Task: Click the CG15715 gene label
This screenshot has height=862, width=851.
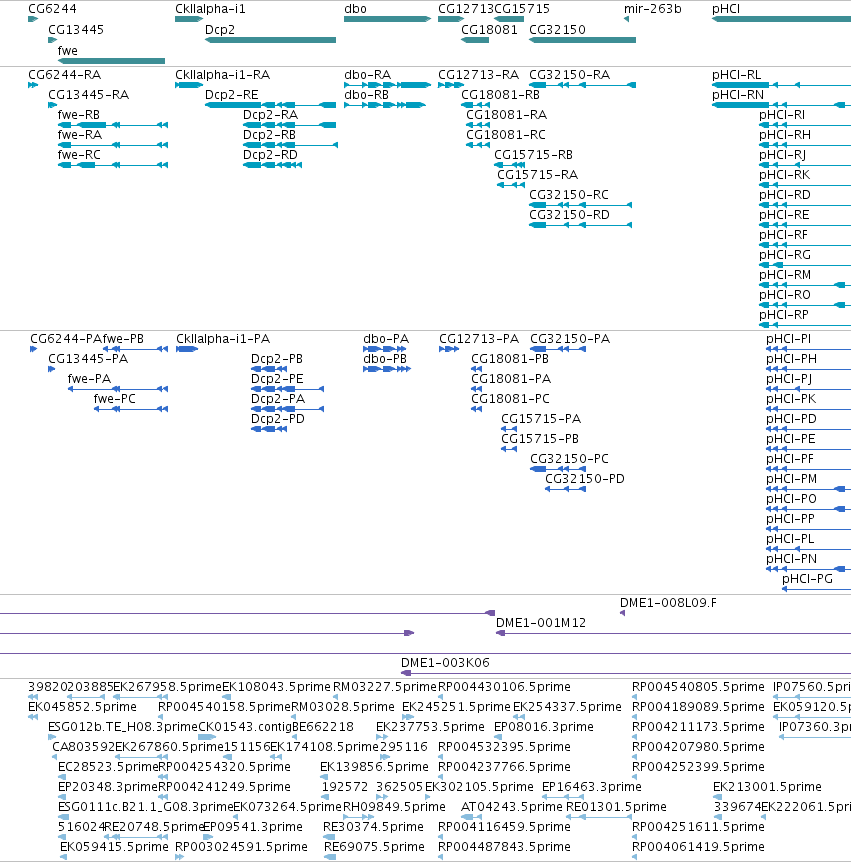Action: [522, 9]
